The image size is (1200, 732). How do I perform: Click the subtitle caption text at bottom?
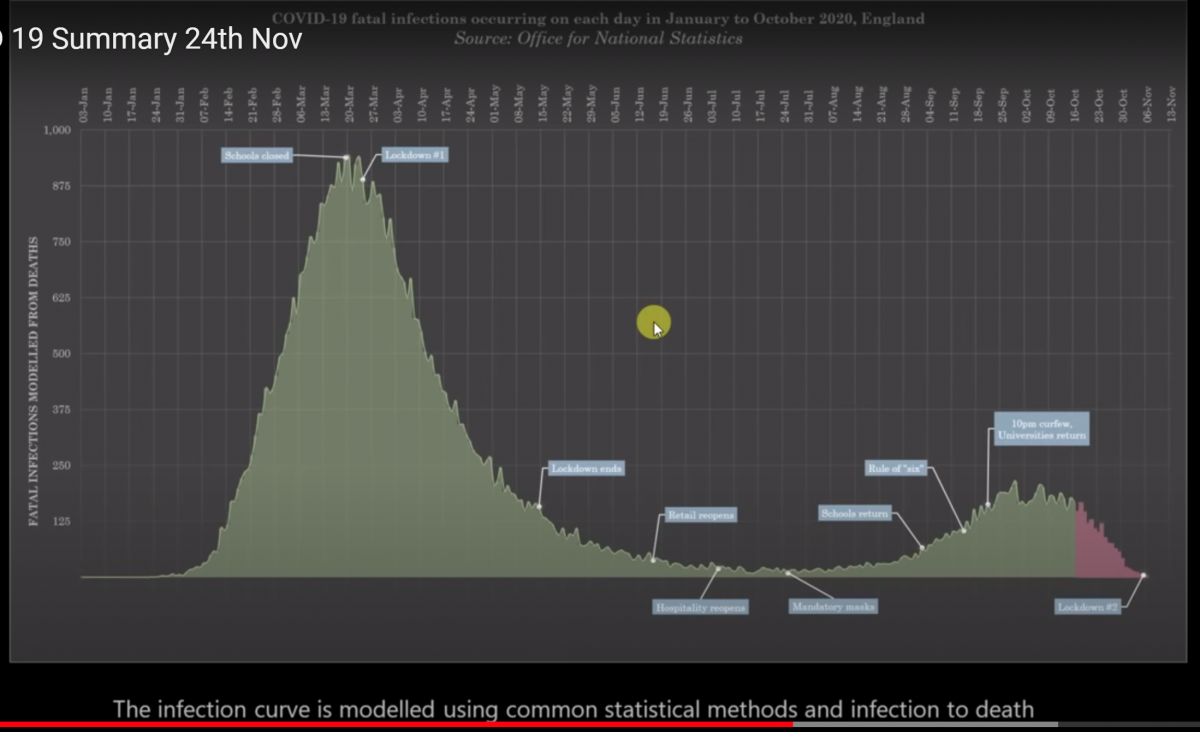coord(573,709)
